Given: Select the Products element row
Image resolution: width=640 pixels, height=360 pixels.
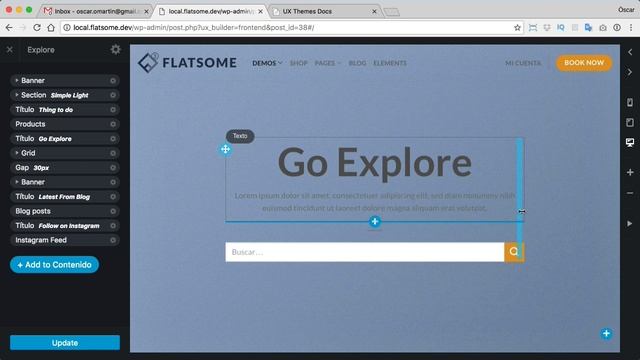Looking at the screenshot, I should point(64,124).
